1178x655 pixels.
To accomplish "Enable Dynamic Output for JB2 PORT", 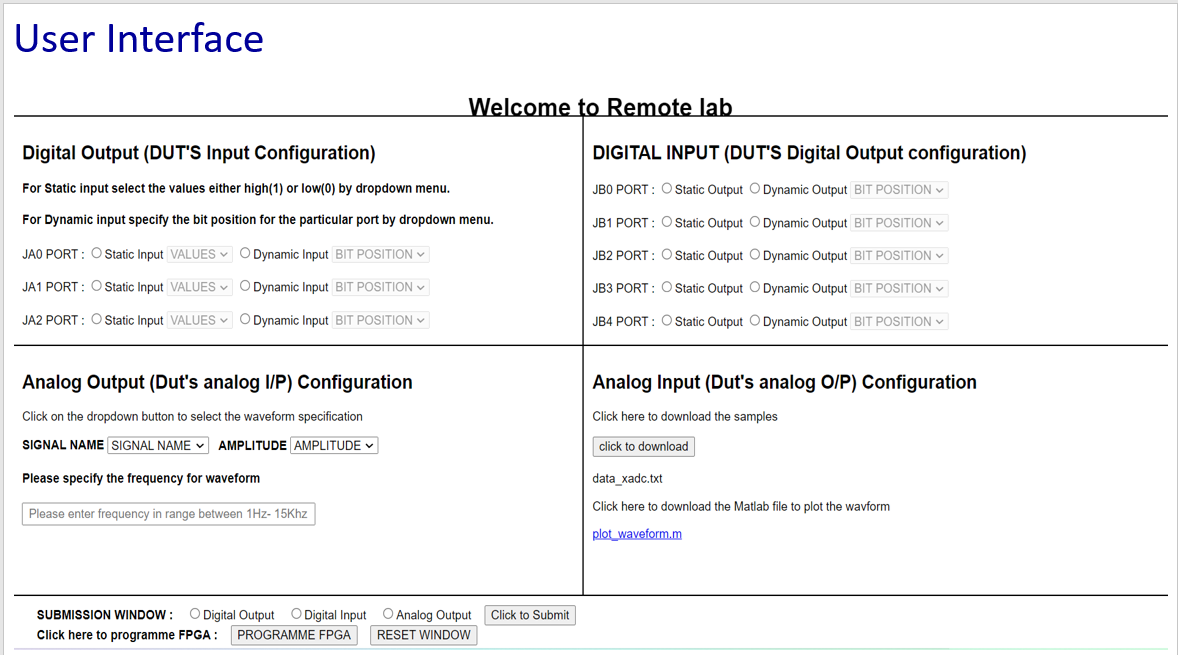I will (x=755, y=255).
